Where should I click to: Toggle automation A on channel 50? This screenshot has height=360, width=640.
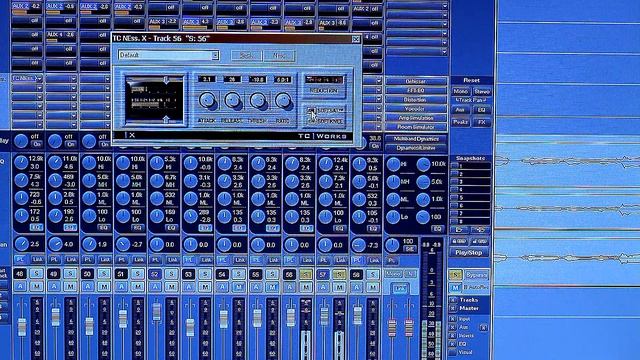pyautogui.click(x=88, y=287)
